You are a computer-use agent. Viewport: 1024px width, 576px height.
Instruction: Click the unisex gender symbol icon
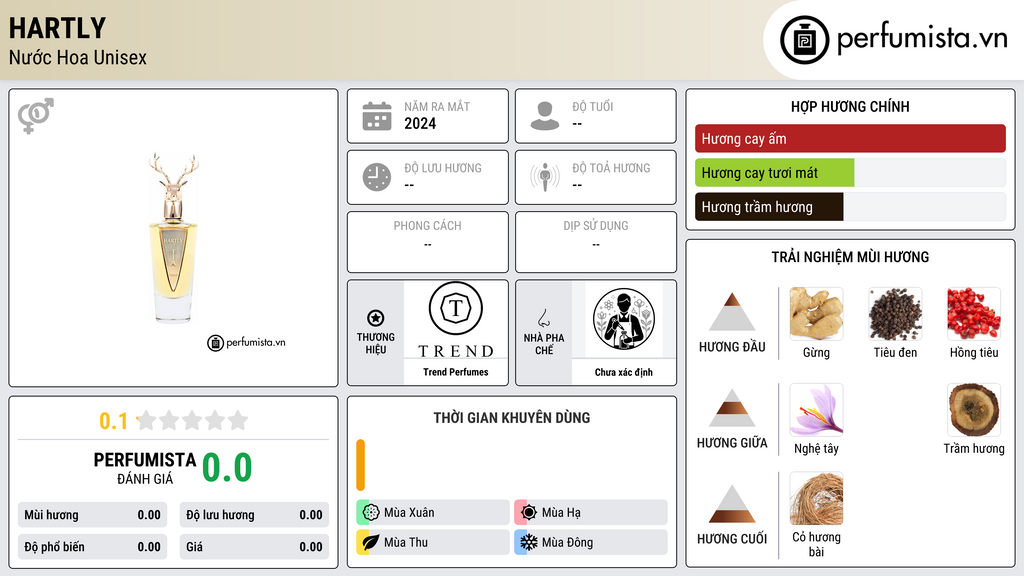pos(35,116)
